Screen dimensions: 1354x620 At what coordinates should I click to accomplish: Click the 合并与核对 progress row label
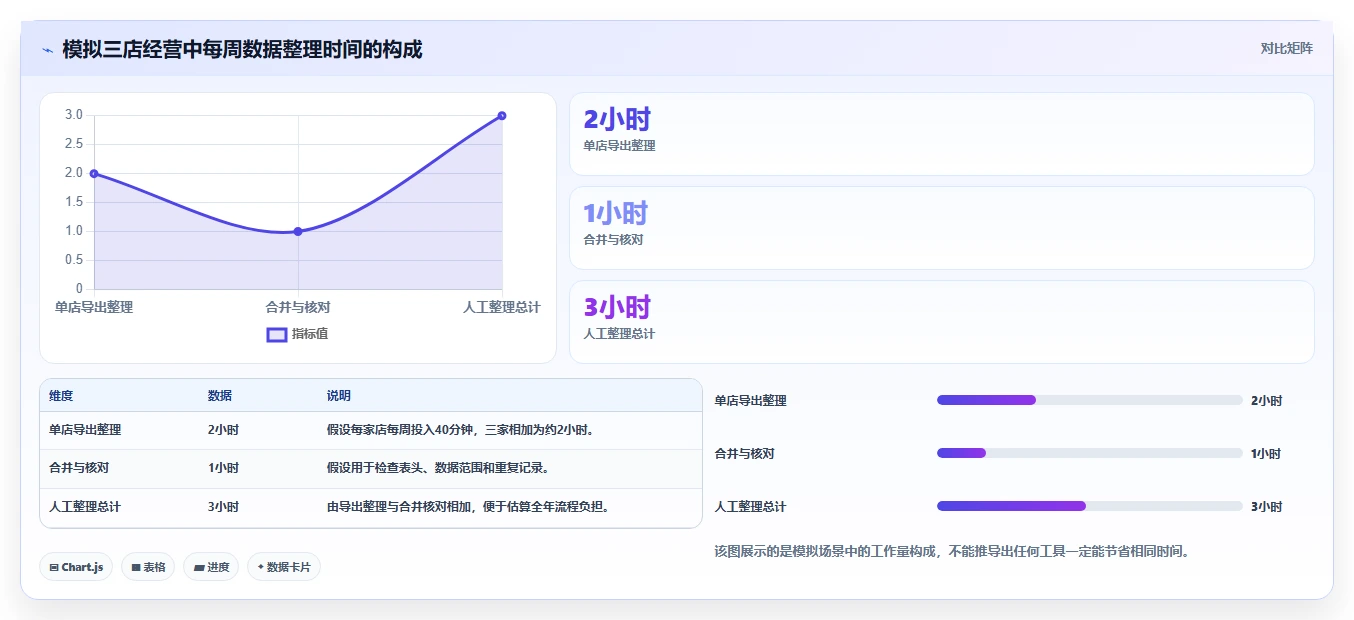[745, 454]
